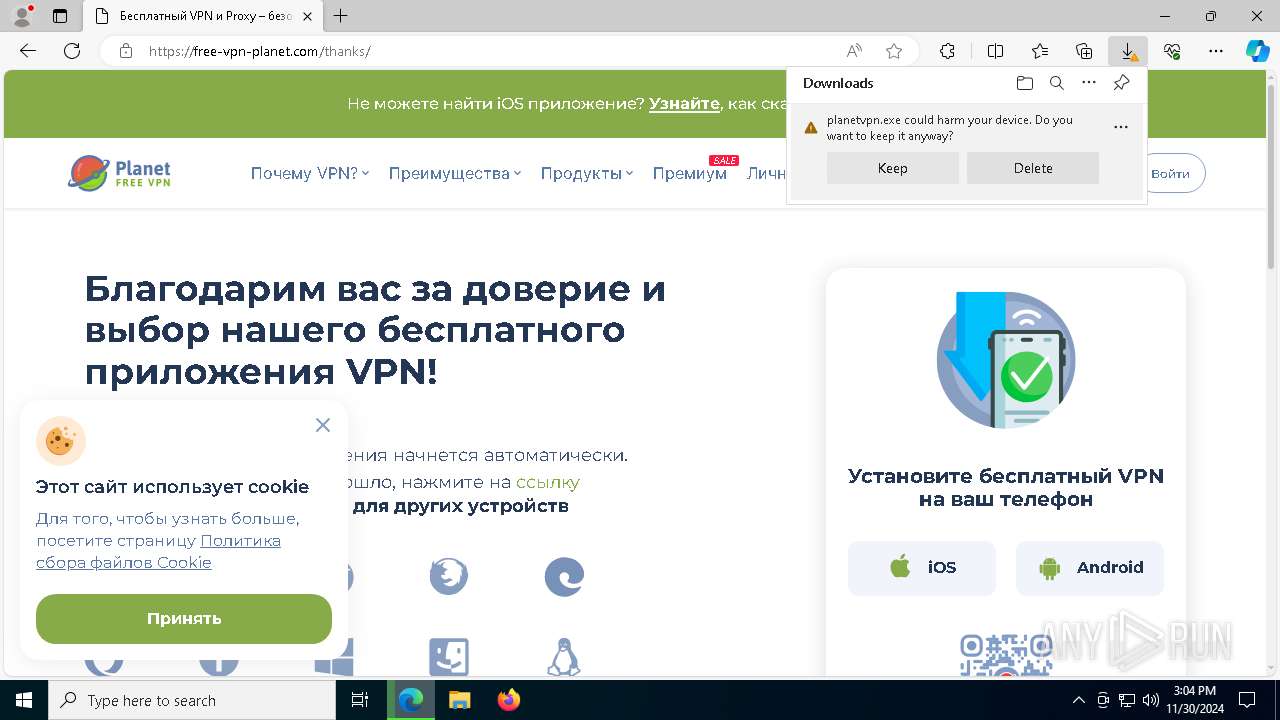Open Task View on the taskbar
The width and height of the screenshot is (1280, 720).
tap(360, 700)
